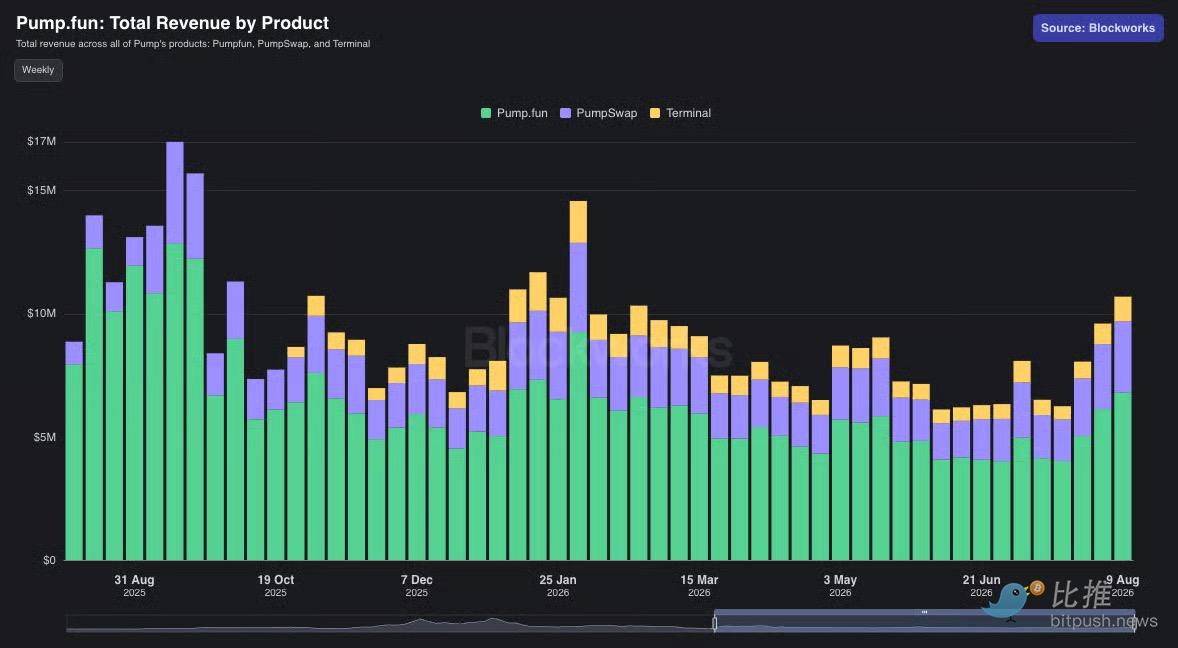Image resolution: width=1178 pixels, height=648 pixels.
Task: Click the yellow Terminal legend swatch
Action: 655,113
